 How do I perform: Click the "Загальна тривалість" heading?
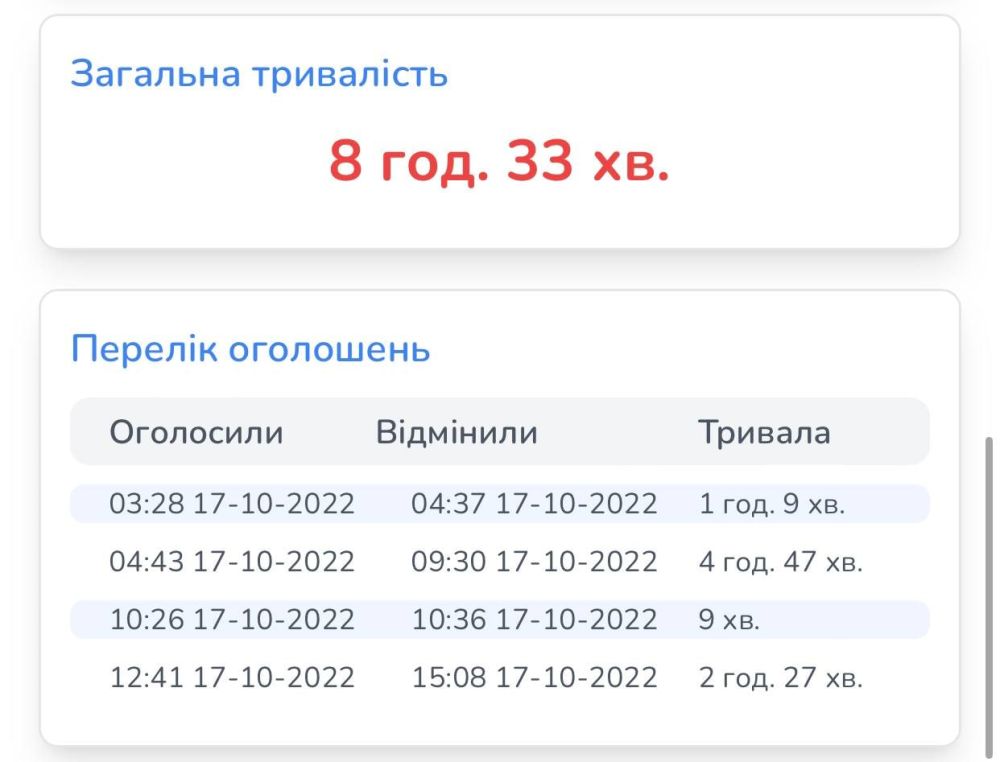pos(258,73)
